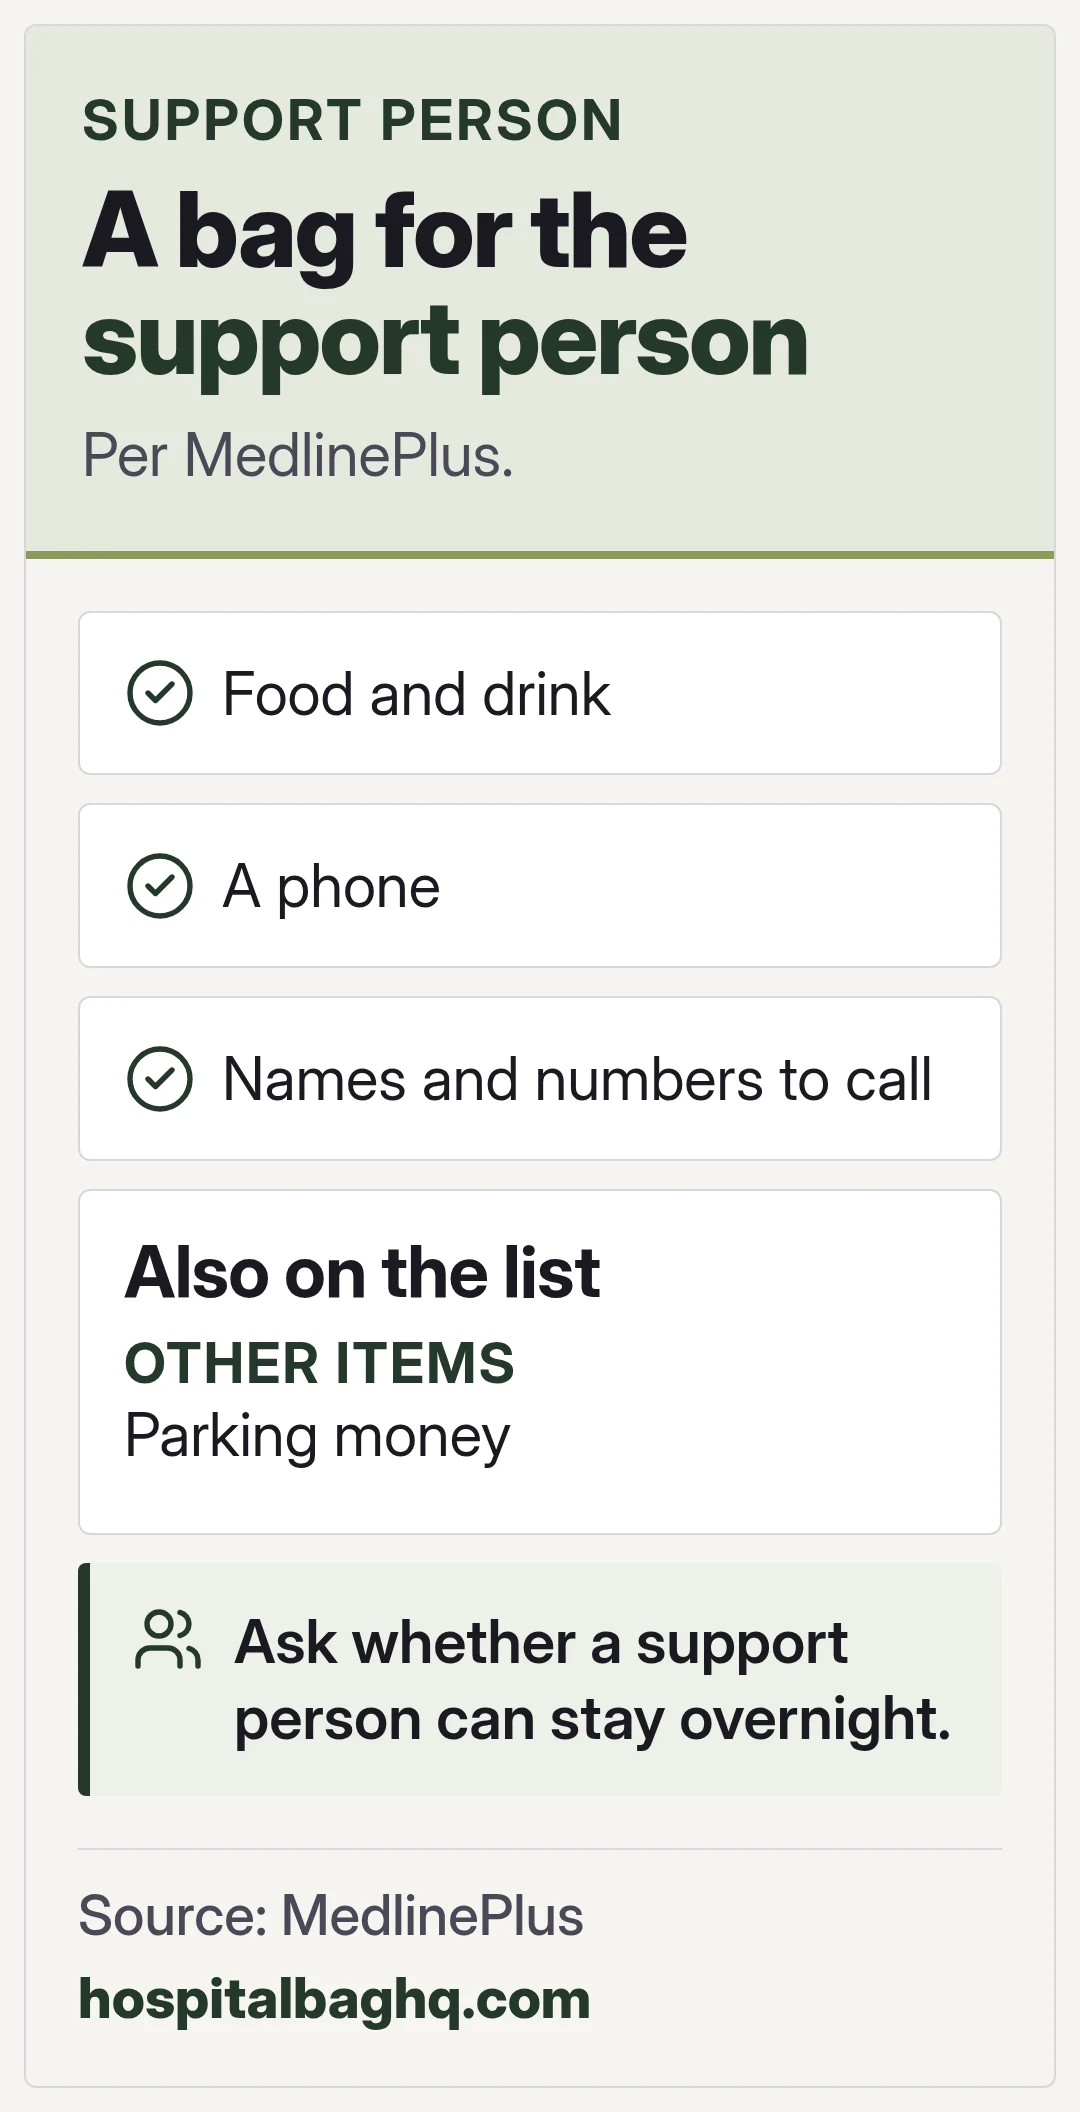1080x2112 pixels.
Task: Click the people icon in overnight tip
Action: point(167,1640)
